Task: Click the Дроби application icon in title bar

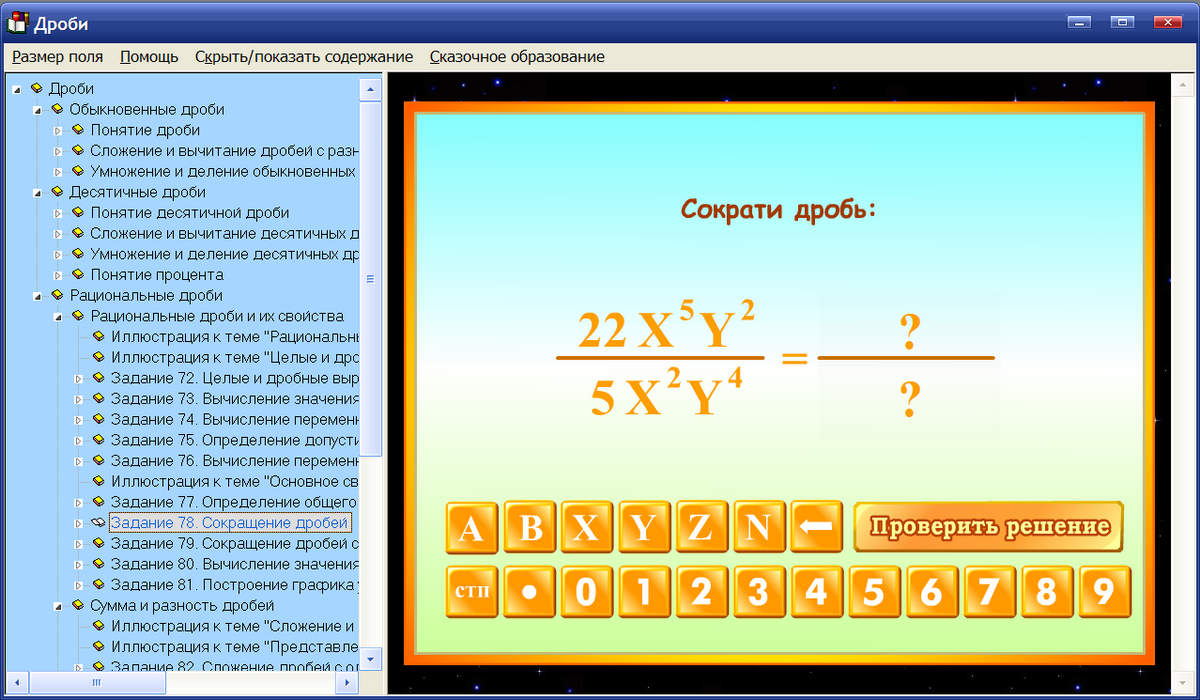Action: click(x=18, y=22)
